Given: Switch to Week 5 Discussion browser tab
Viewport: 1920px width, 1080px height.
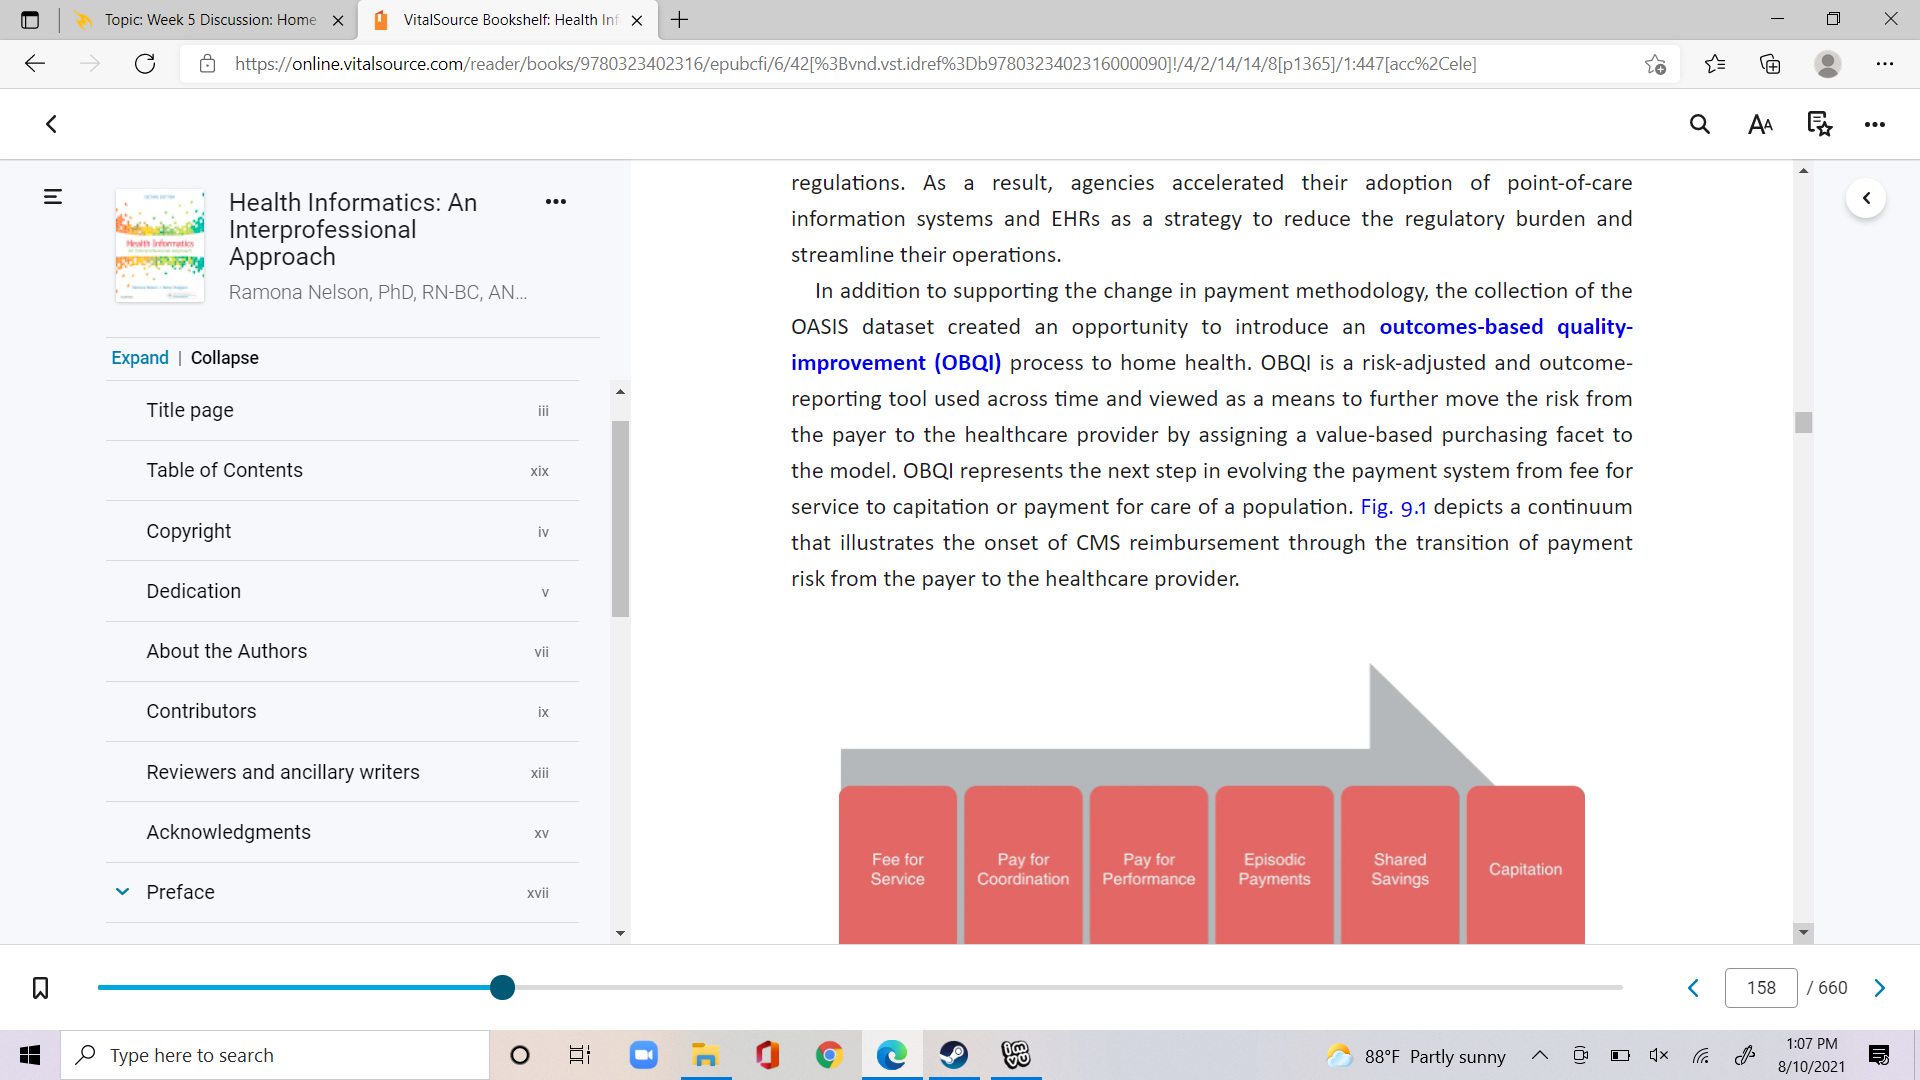Looking at the screenshot, I should click(x=210, y=20).
